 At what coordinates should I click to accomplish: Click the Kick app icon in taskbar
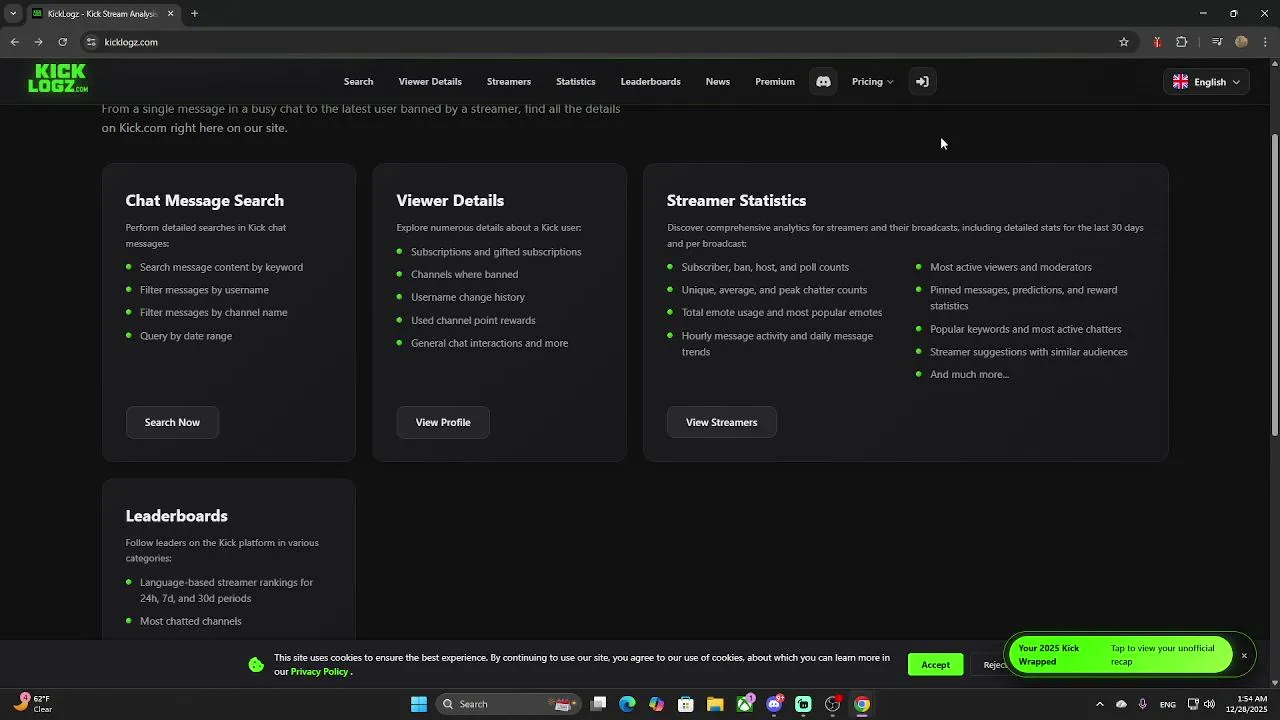[803, 704]
